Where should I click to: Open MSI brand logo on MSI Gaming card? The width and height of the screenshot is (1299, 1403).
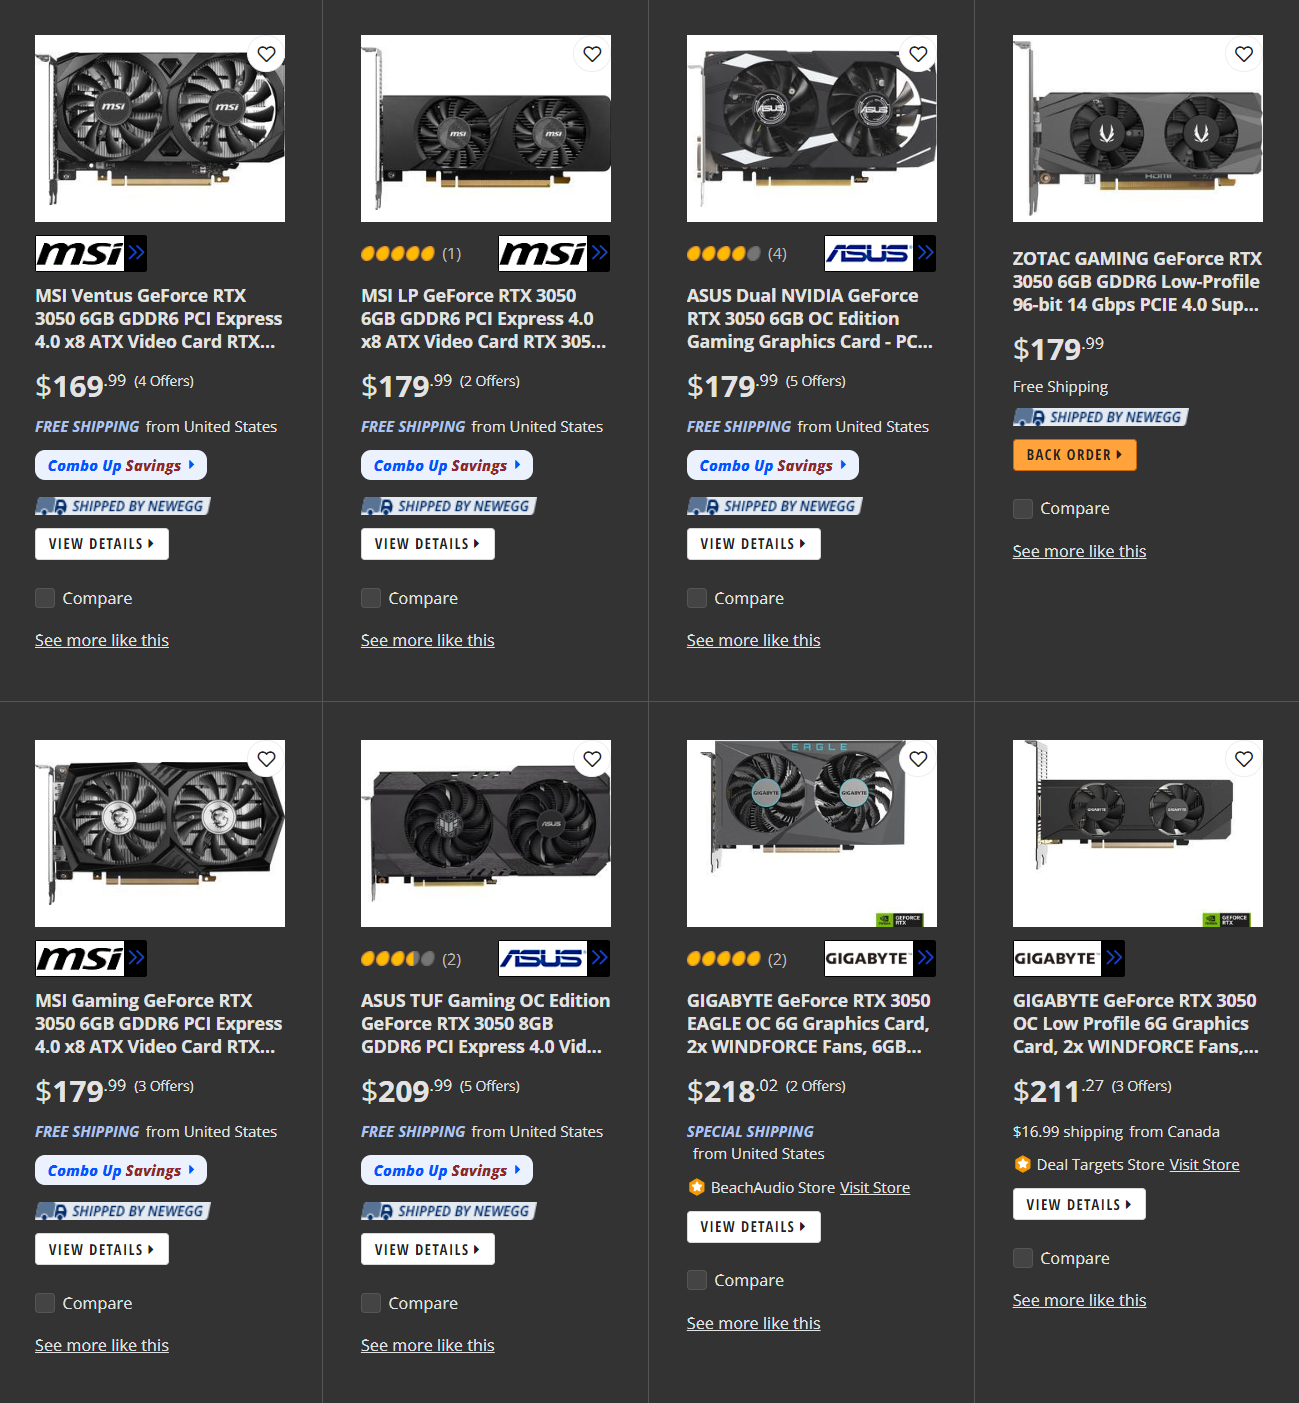[x=91, y=958]
